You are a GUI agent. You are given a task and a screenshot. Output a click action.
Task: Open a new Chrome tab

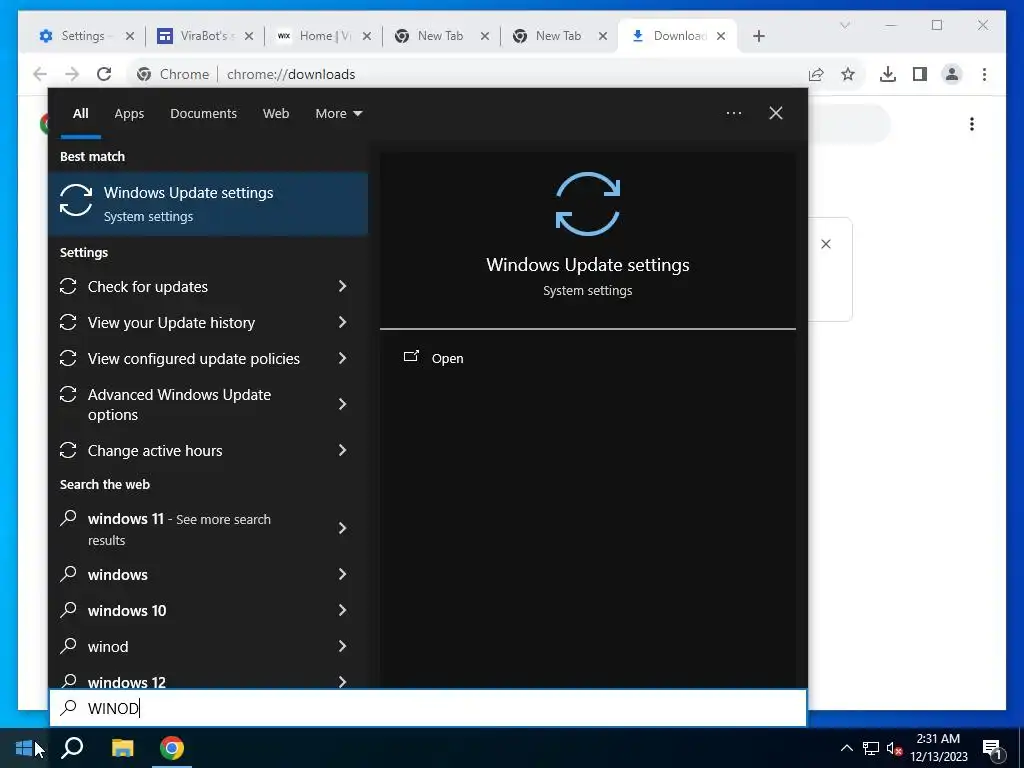pos(758,36)
